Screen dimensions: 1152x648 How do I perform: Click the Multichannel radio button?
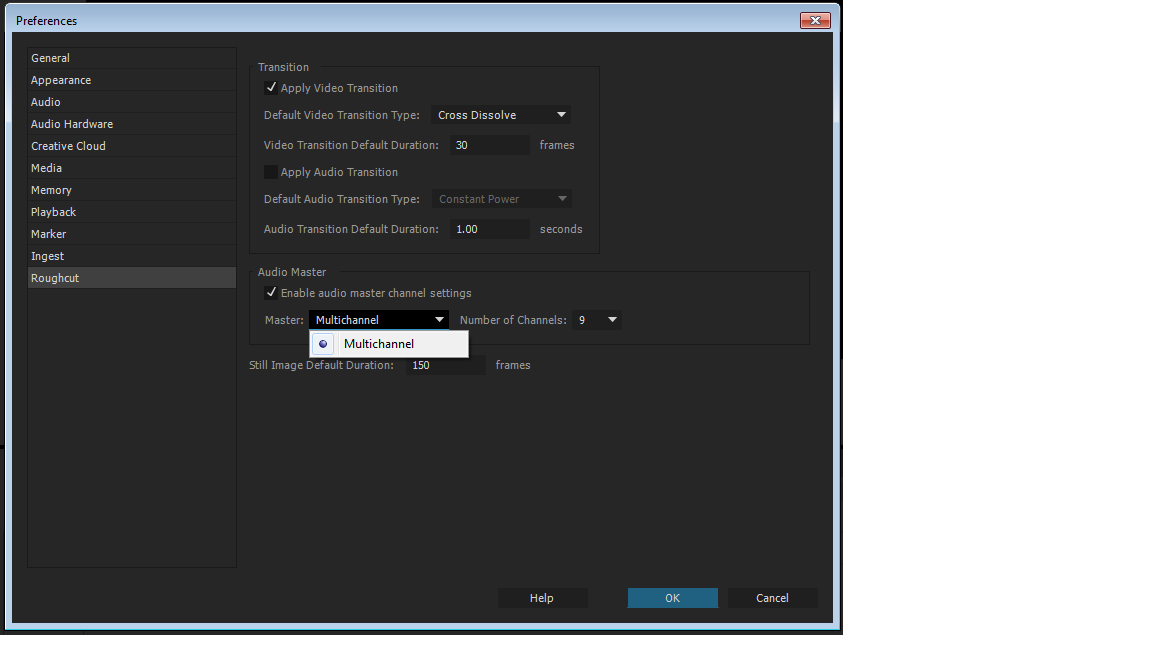pyautogui.click(x=322, y=343)
